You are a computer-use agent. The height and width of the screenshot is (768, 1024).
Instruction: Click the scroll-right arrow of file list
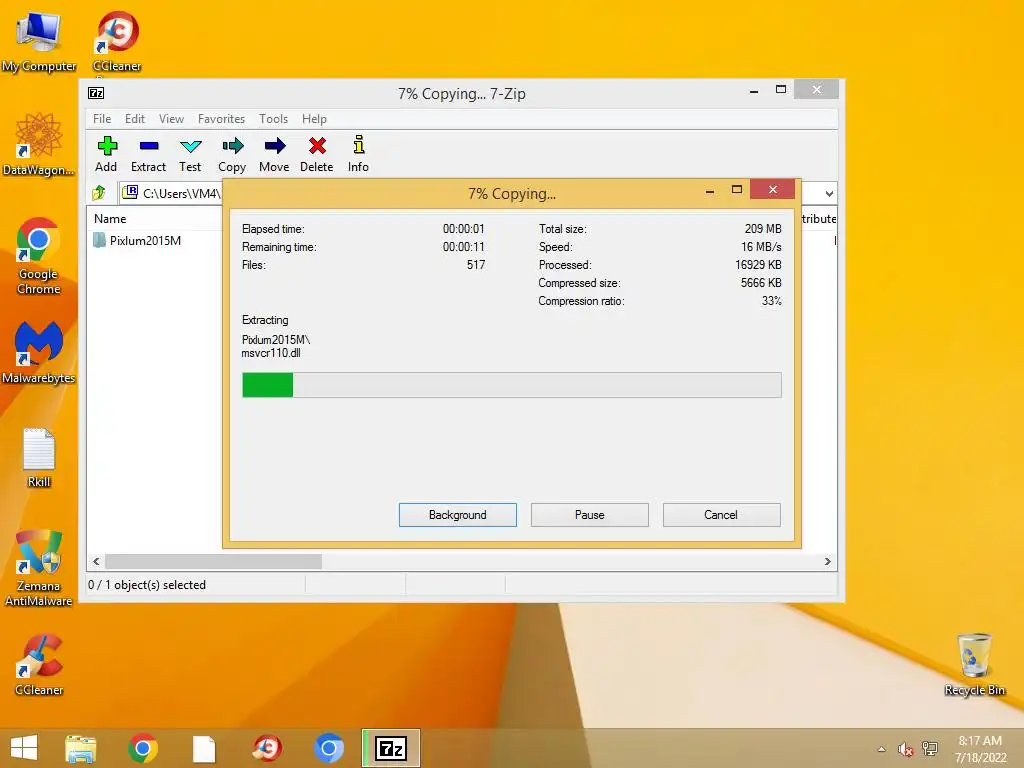[827, 562]
